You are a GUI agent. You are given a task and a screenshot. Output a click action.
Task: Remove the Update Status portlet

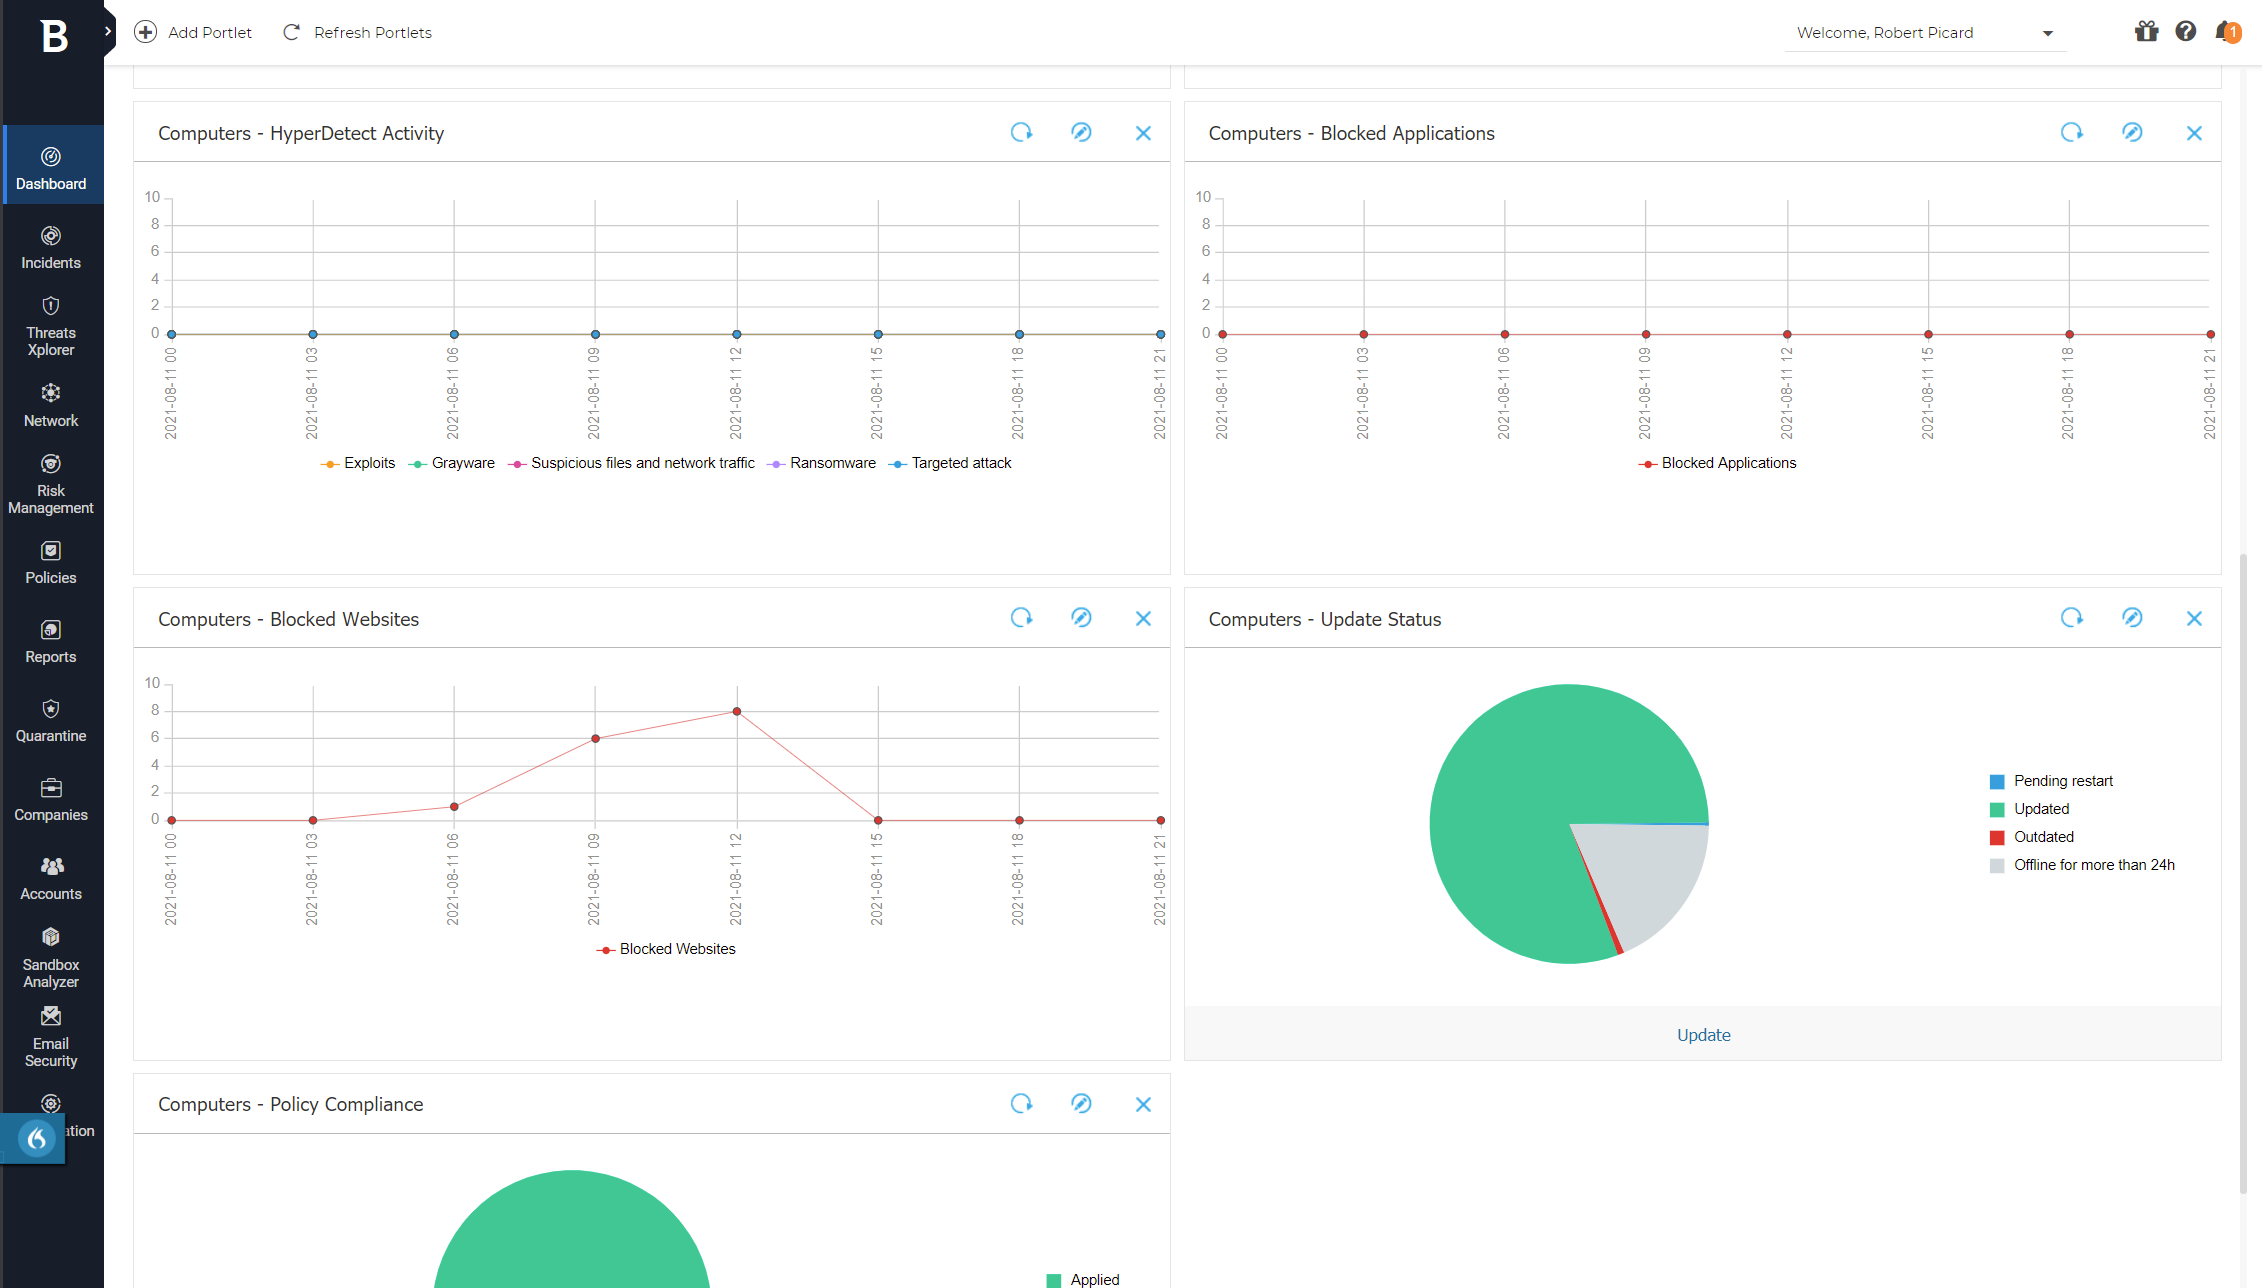[x=2194, y=618]
